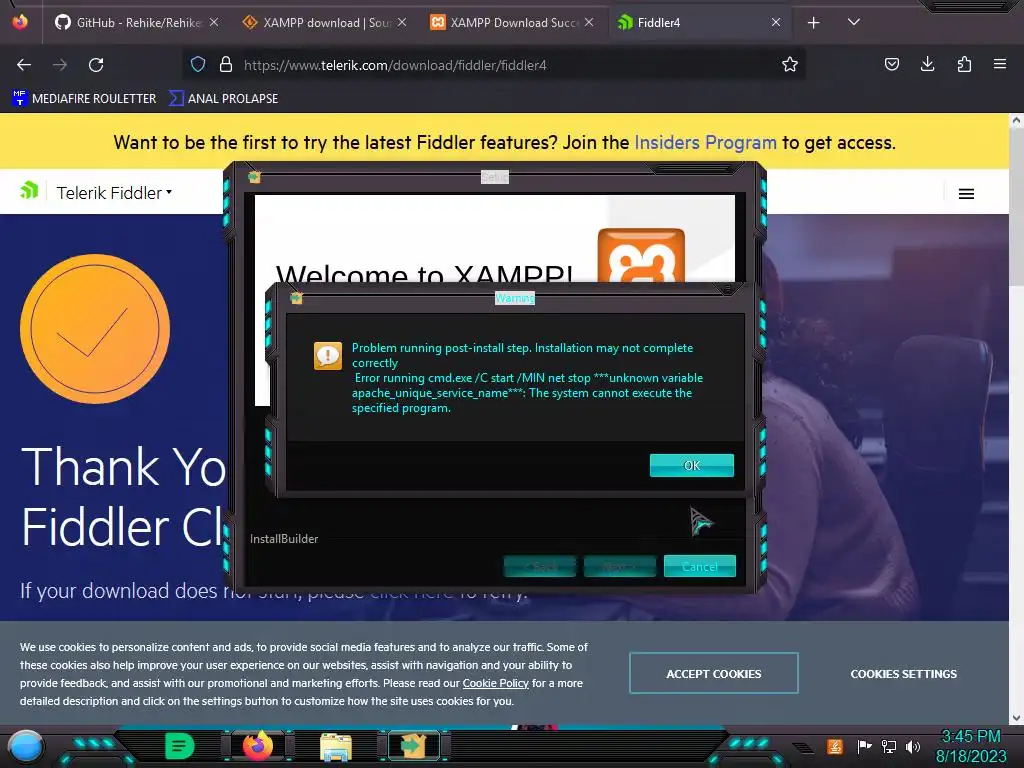Open the Firefox downloads panel
Screen dimensions: 1024x768
927,64
